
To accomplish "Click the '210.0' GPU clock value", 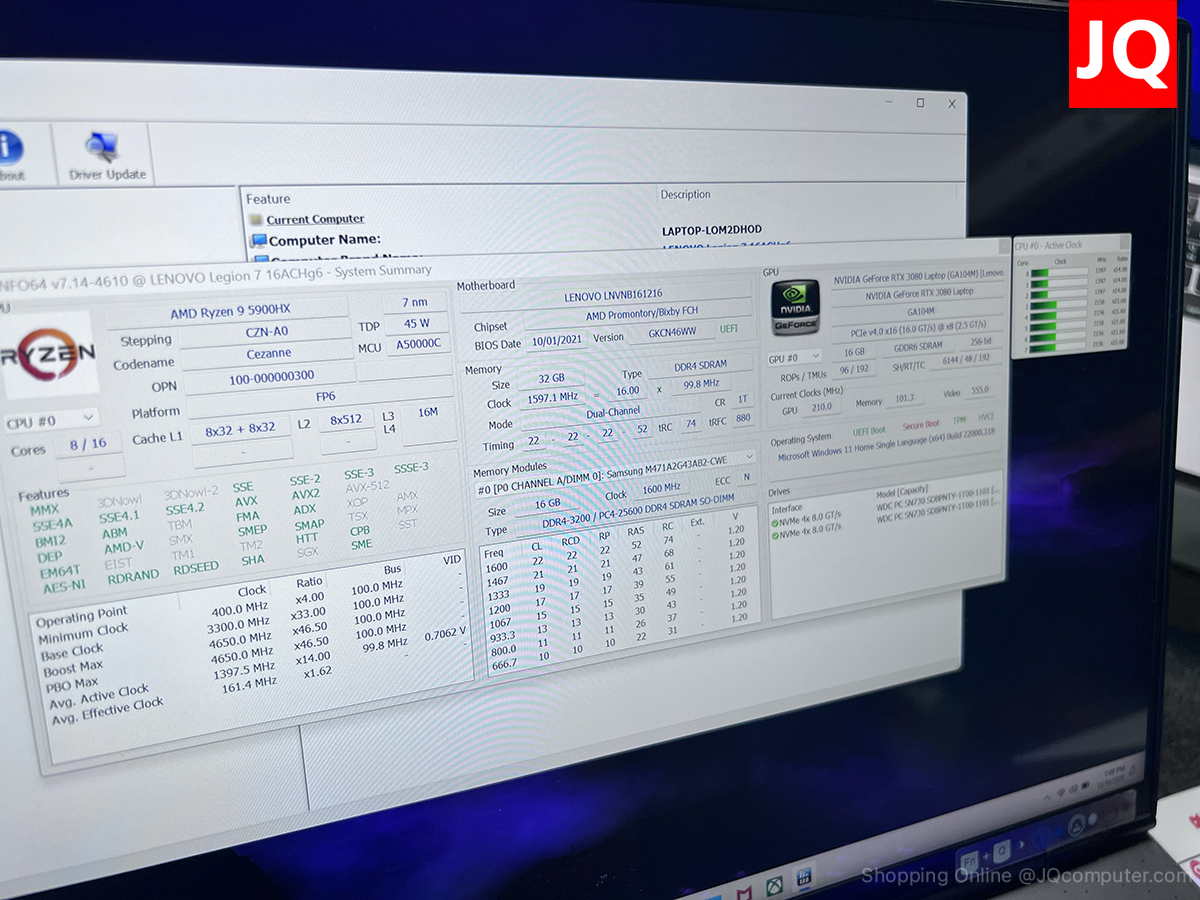I will (821, 408).
